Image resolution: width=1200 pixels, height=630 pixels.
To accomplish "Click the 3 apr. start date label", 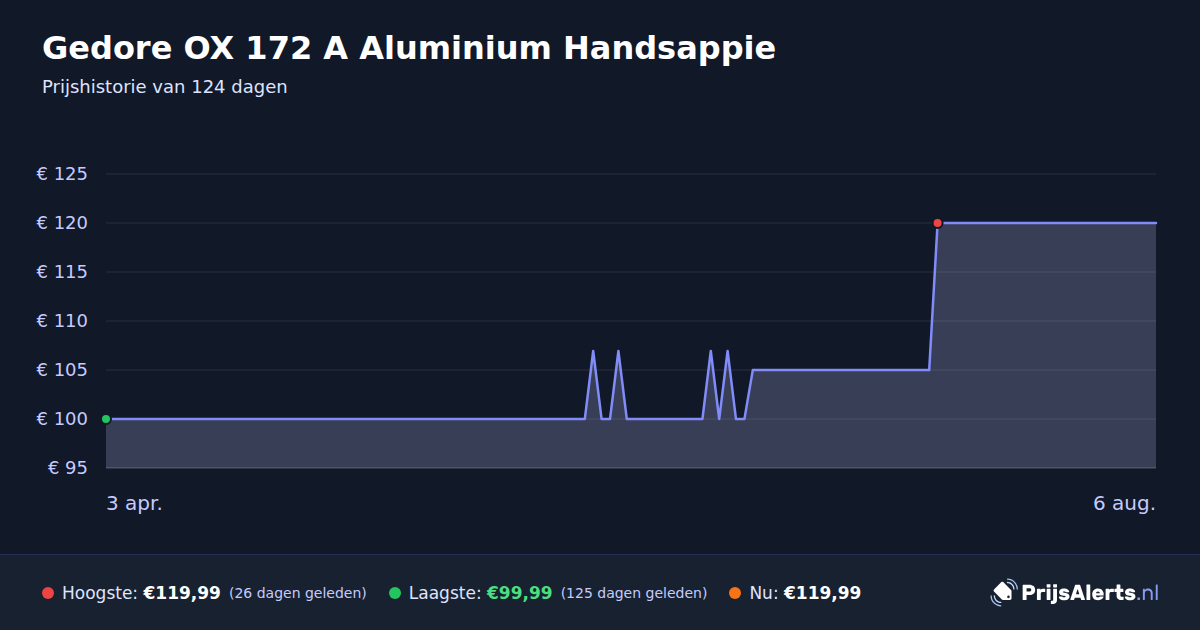I will tap(135, 503).
